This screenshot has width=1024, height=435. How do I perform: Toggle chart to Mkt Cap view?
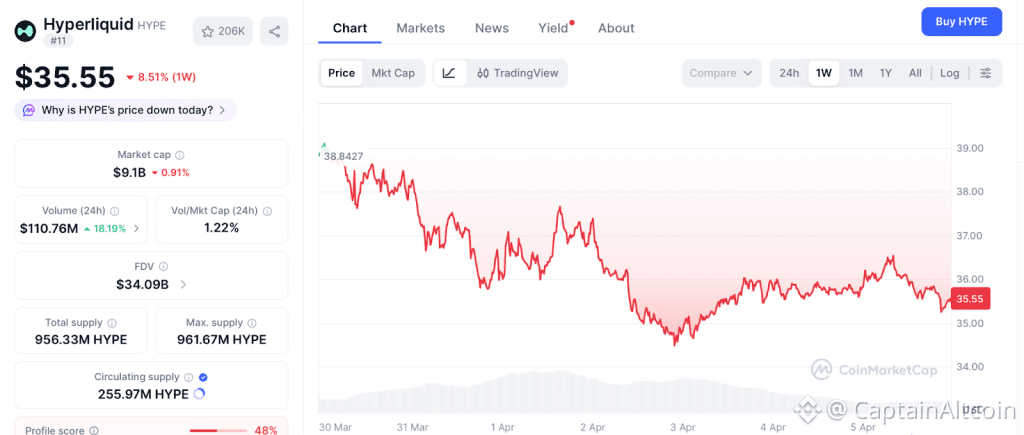pyautogui.click(x=393, y=73)
